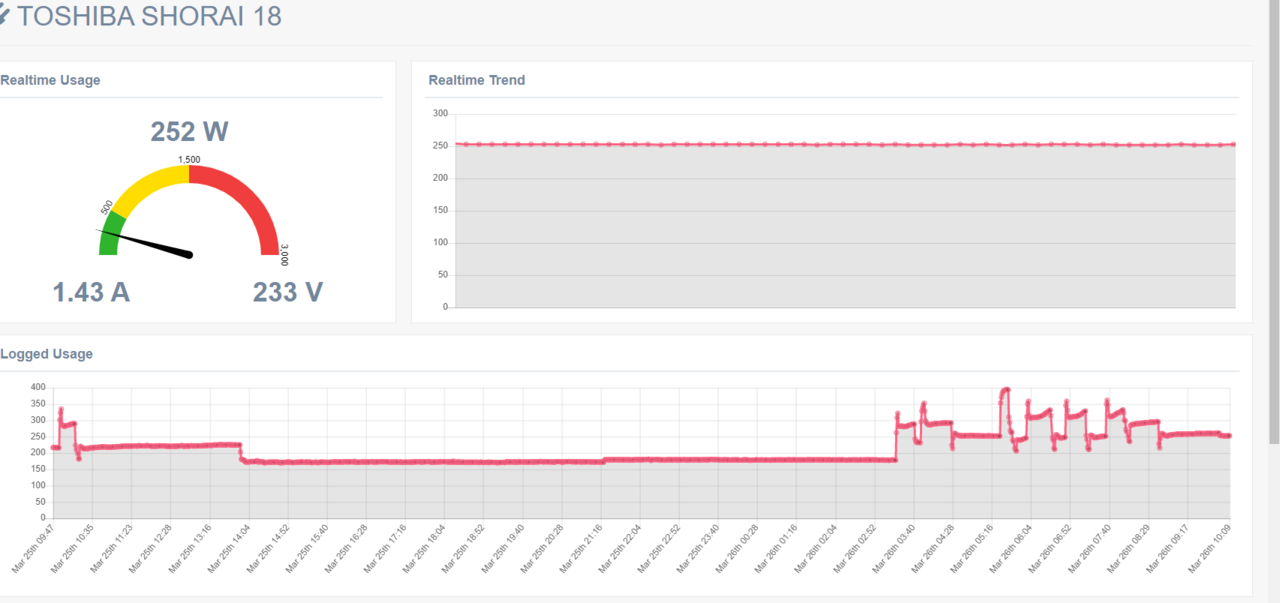The height and width of the screenshot is (603, 1280).
Task: Click the 300 axis label in Realtime Trend
Action: coord(440,113)
